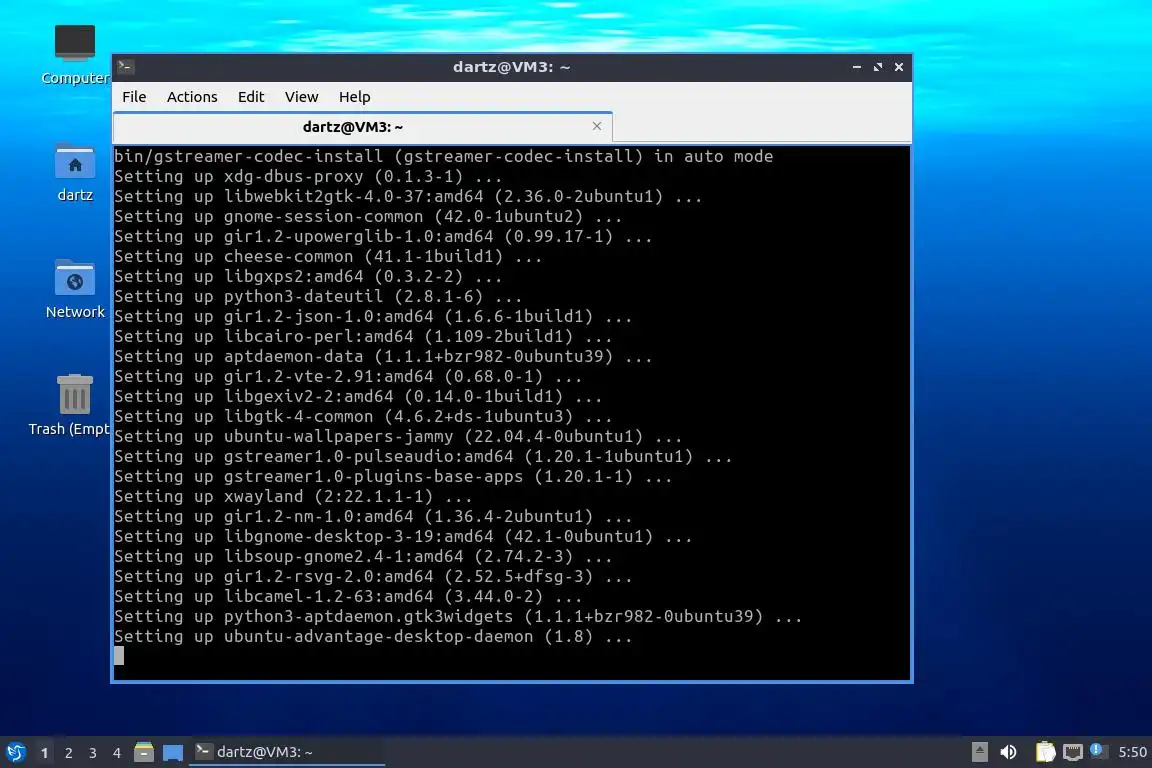1152x768 pixels.
Task: Click line 'Setting up ubuntu-wallpapers-jammy'
Action: (398, 437)
